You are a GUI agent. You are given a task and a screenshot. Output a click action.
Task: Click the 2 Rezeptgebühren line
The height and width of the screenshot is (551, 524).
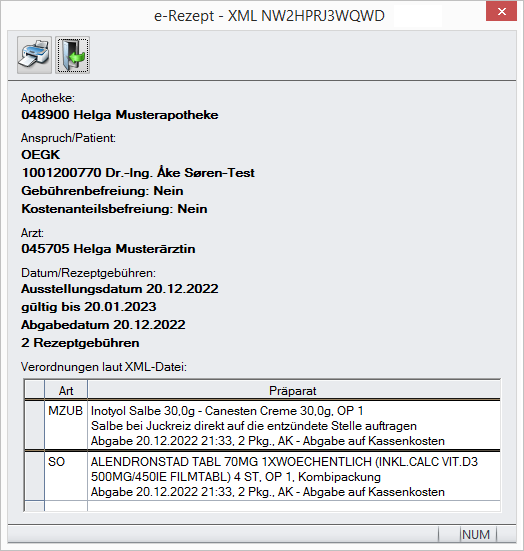pos(80,343)
